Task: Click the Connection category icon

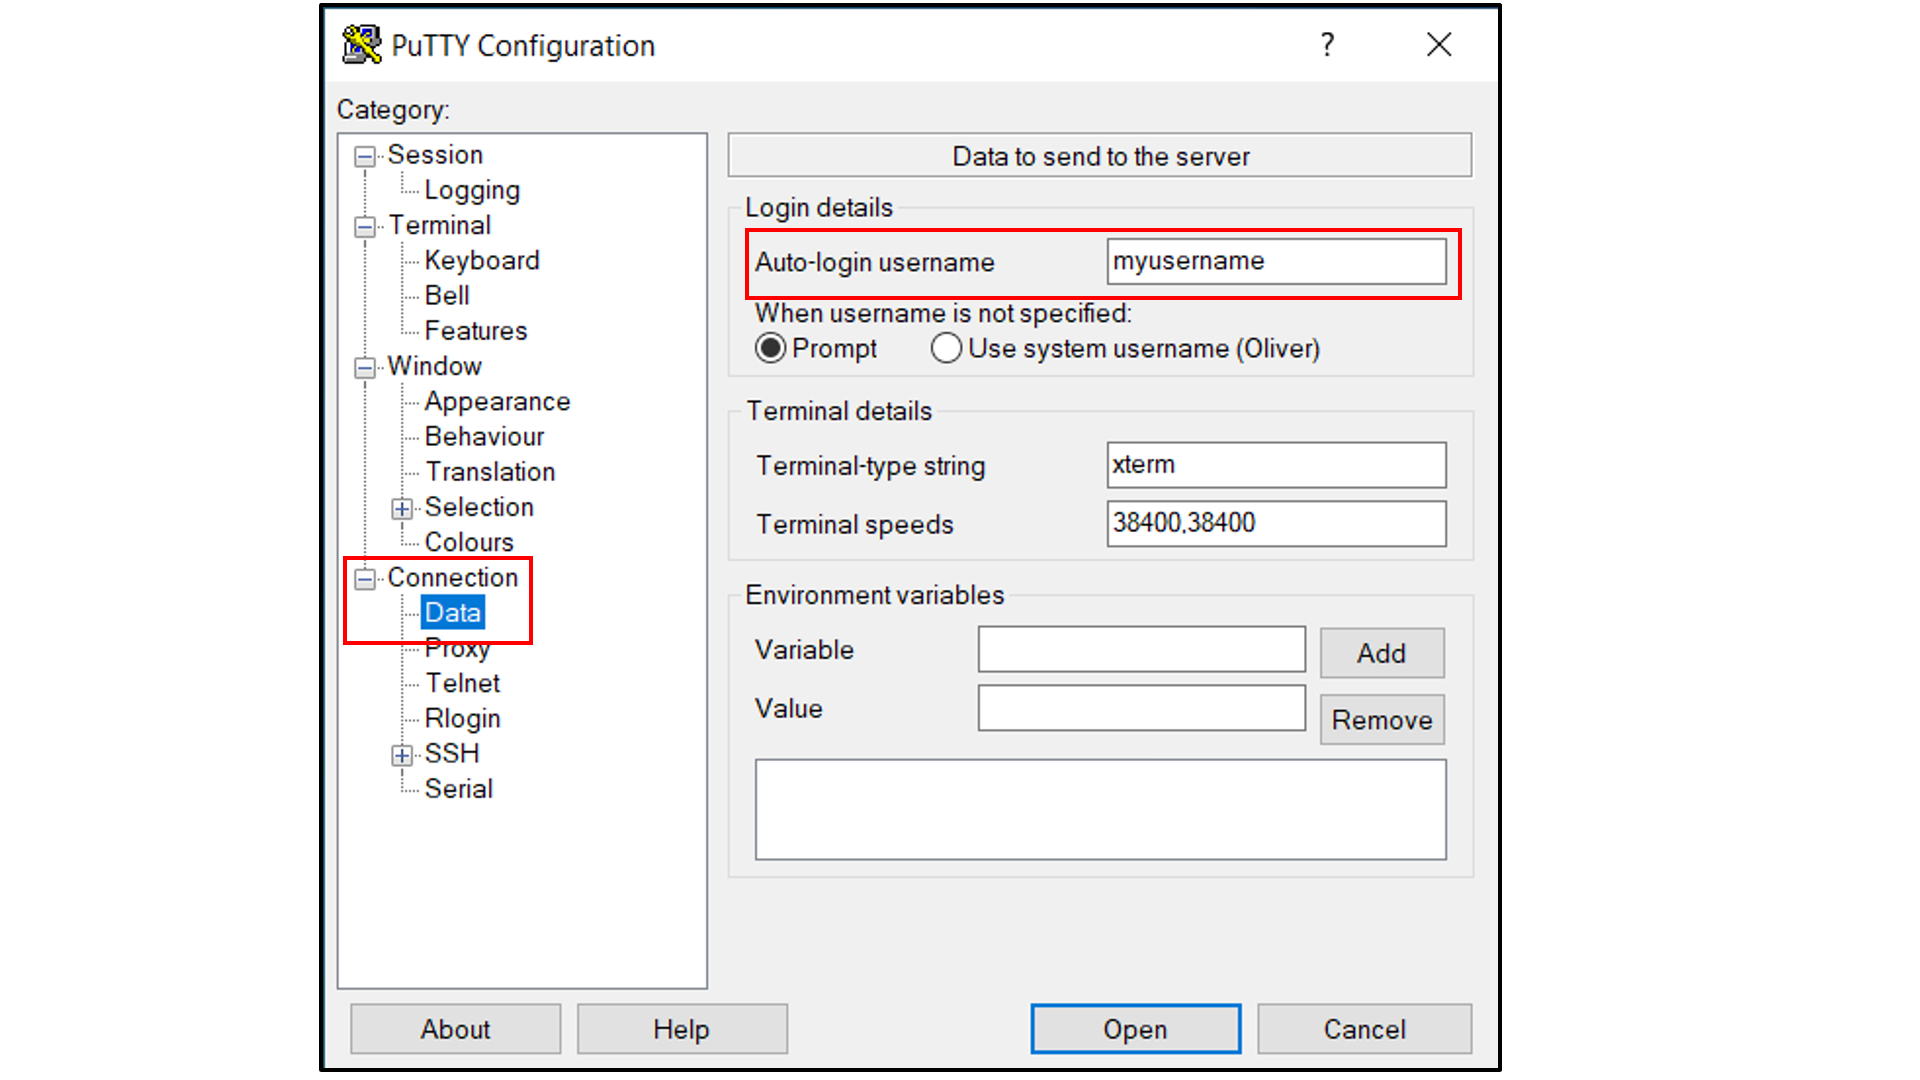Action: click(x=365, y=576)
